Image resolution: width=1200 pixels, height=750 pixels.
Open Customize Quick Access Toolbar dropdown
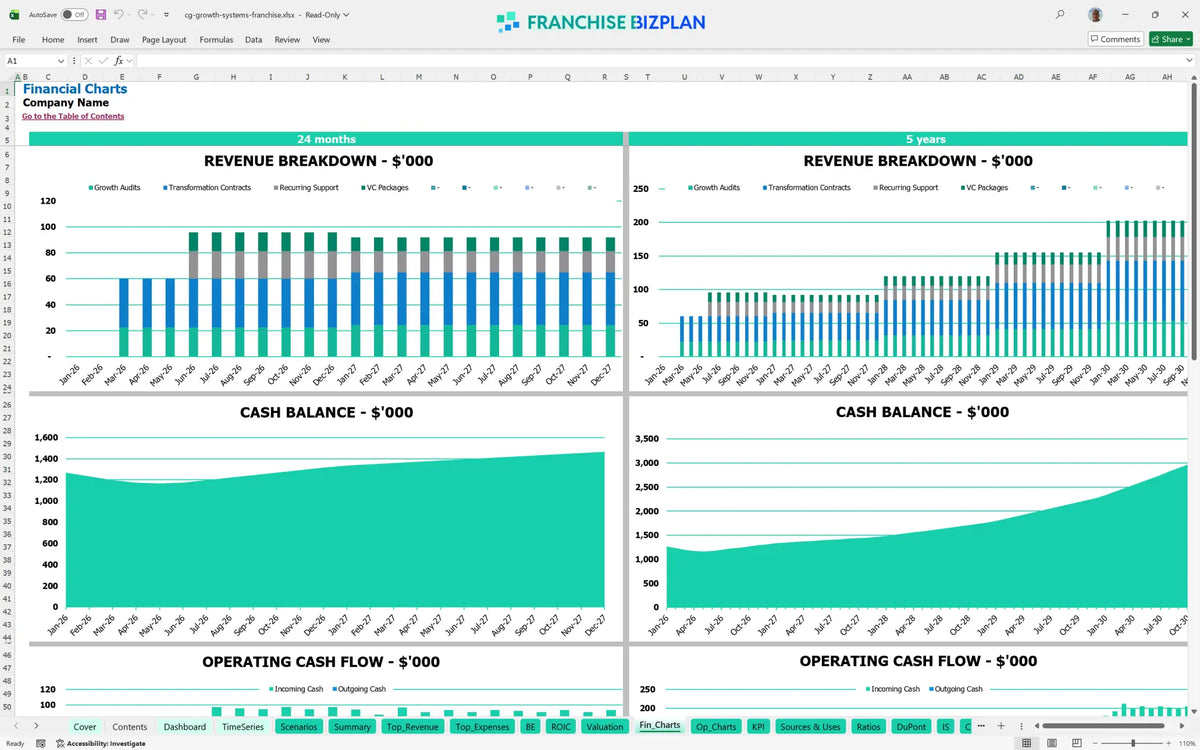tap(167, 15)
